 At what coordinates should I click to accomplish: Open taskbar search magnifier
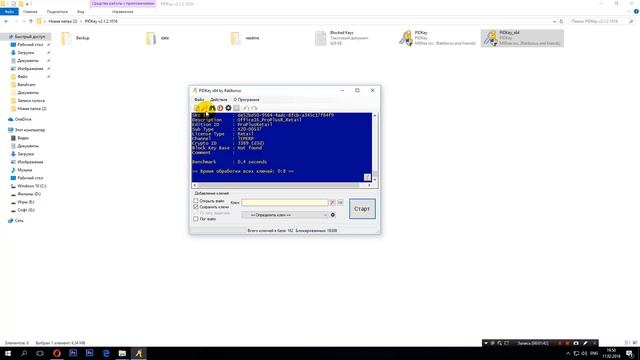pos(24,353)
